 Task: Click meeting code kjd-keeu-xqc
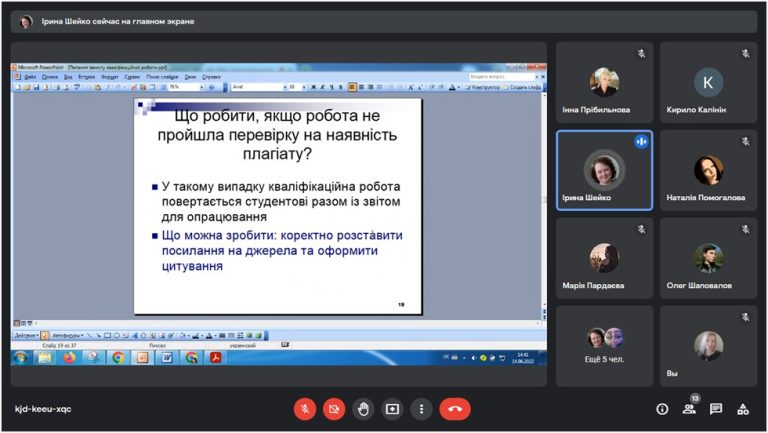(x=43, y=409)
